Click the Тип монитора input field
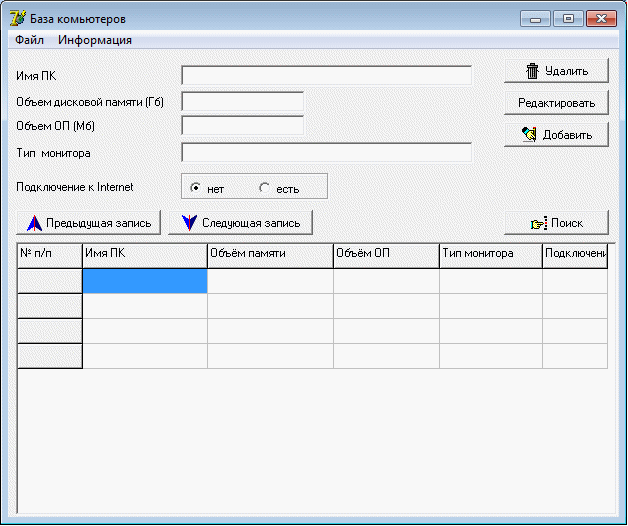This screenshot has width=628, height=526. click(326, 153)
